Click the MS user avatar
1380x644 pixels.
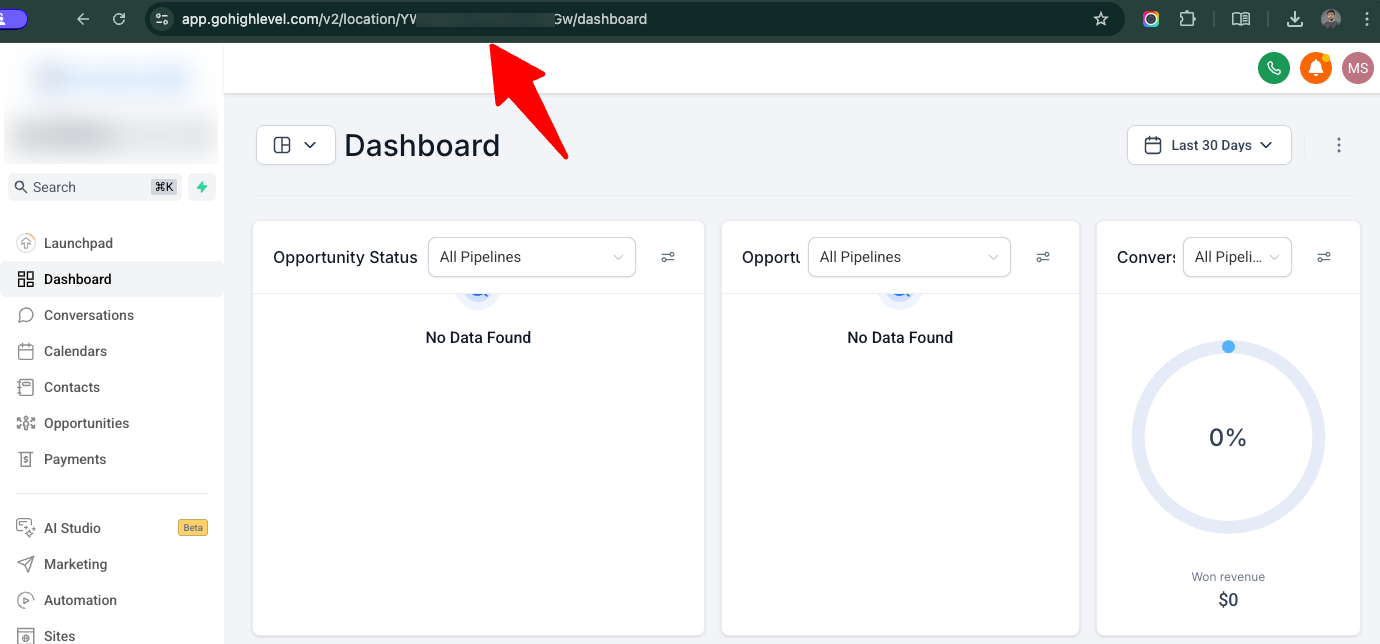(x=1357, y=68)
